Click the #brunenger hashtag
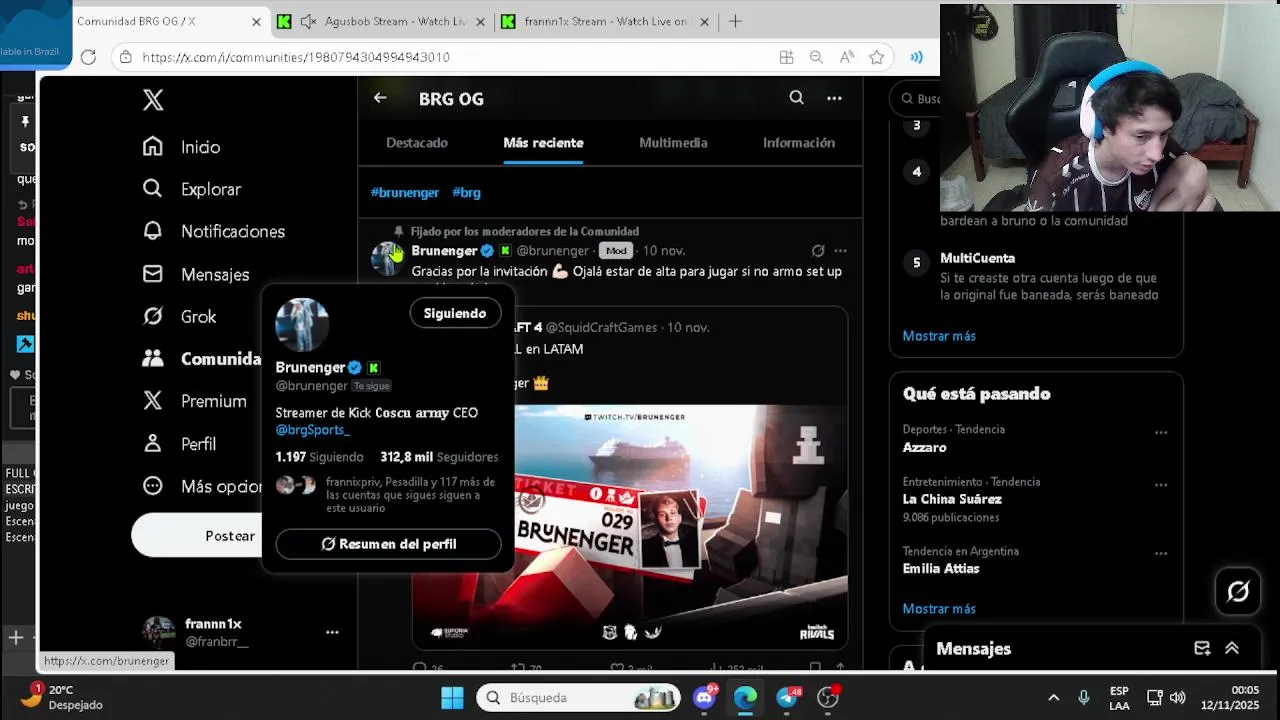This screenshot has height=720, width=1280. [405, 192]
